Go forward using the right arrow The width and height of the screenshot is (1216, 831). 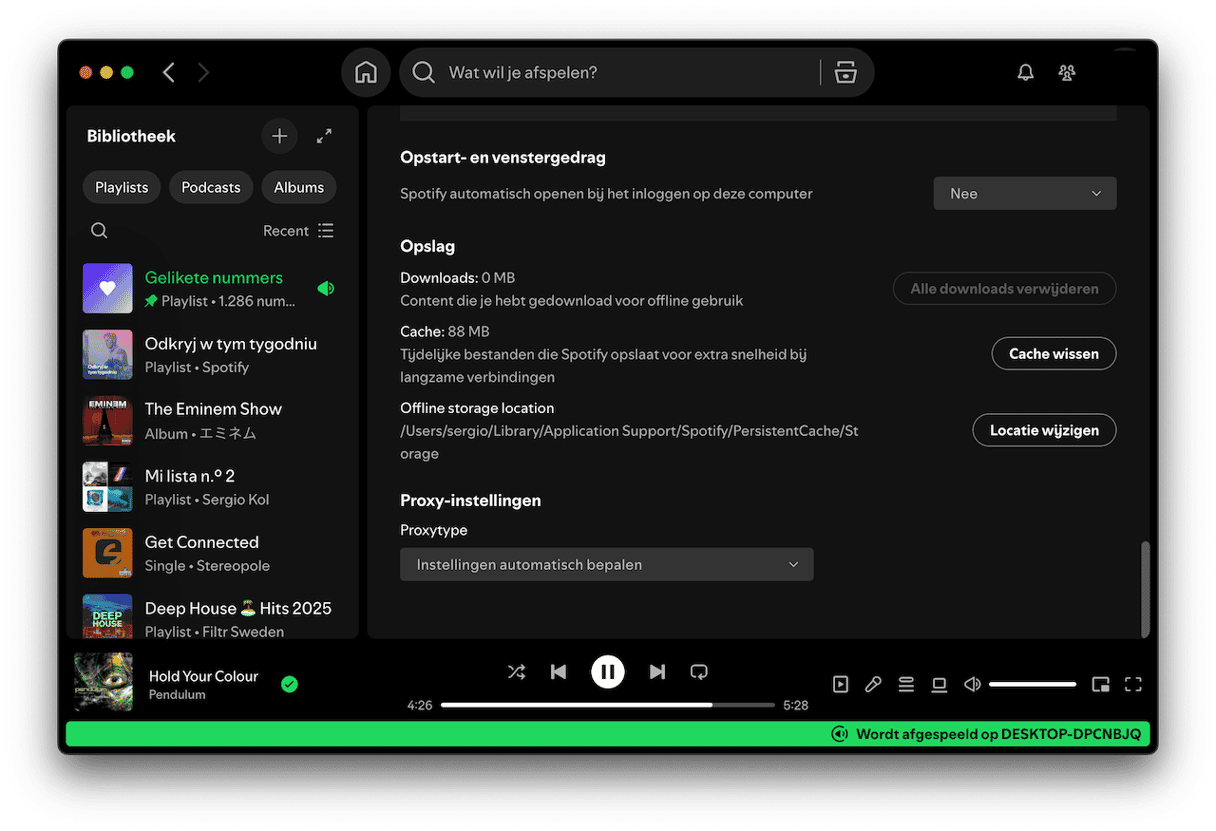203,72
